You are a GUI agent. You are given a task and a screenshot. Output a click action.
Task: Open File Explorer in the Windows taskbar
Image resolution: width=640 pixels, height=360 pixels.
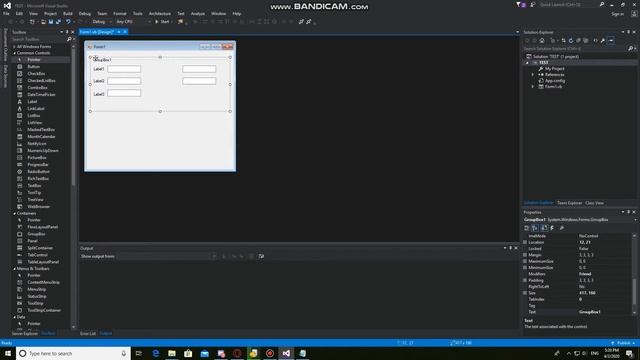pyautogui.click(x=172, y=353)
